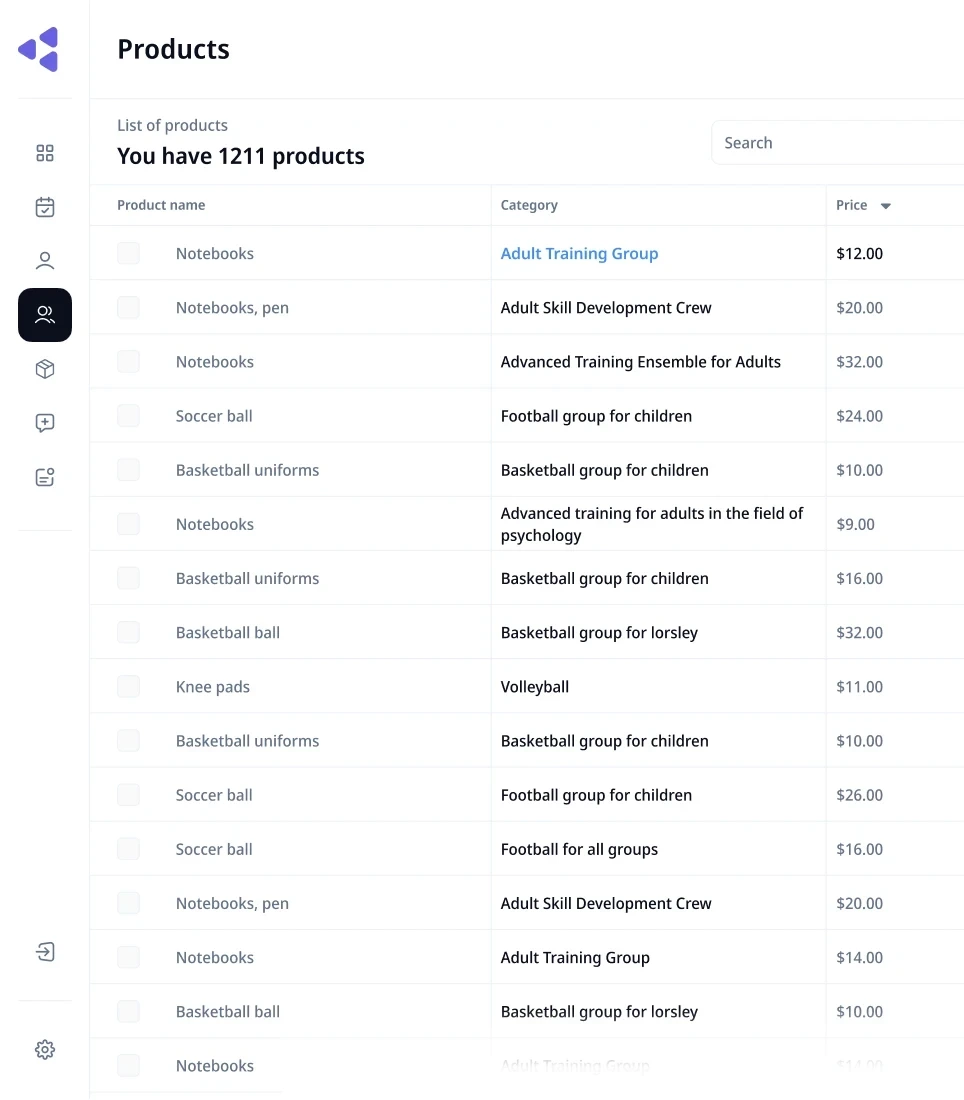Open the settings gear icon

45,1049
